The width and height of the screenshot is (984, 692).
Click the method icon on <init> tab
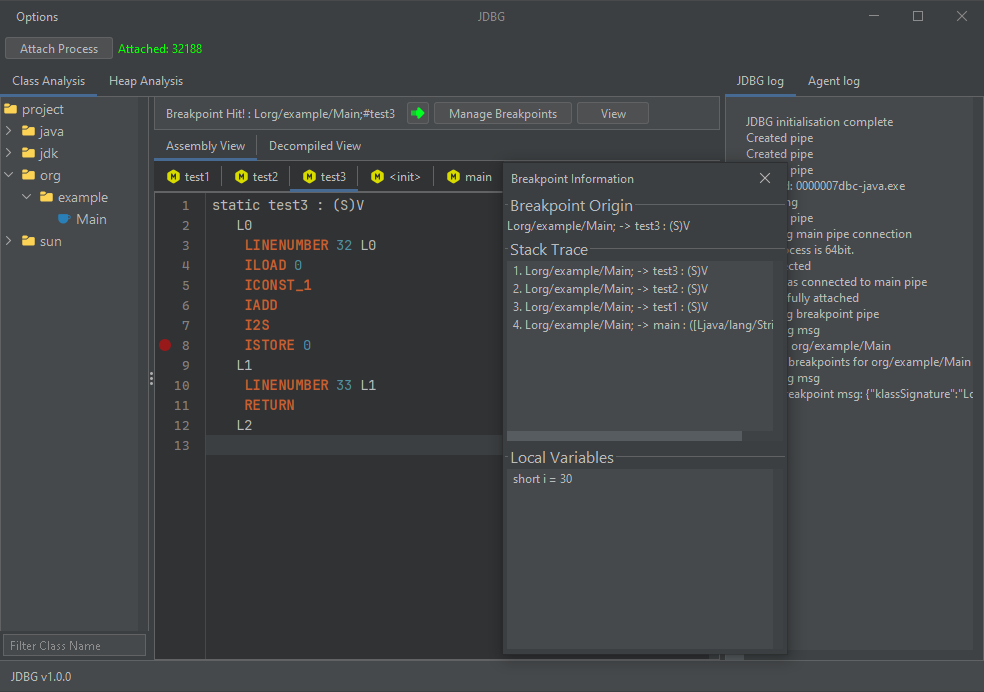[377, 177]
